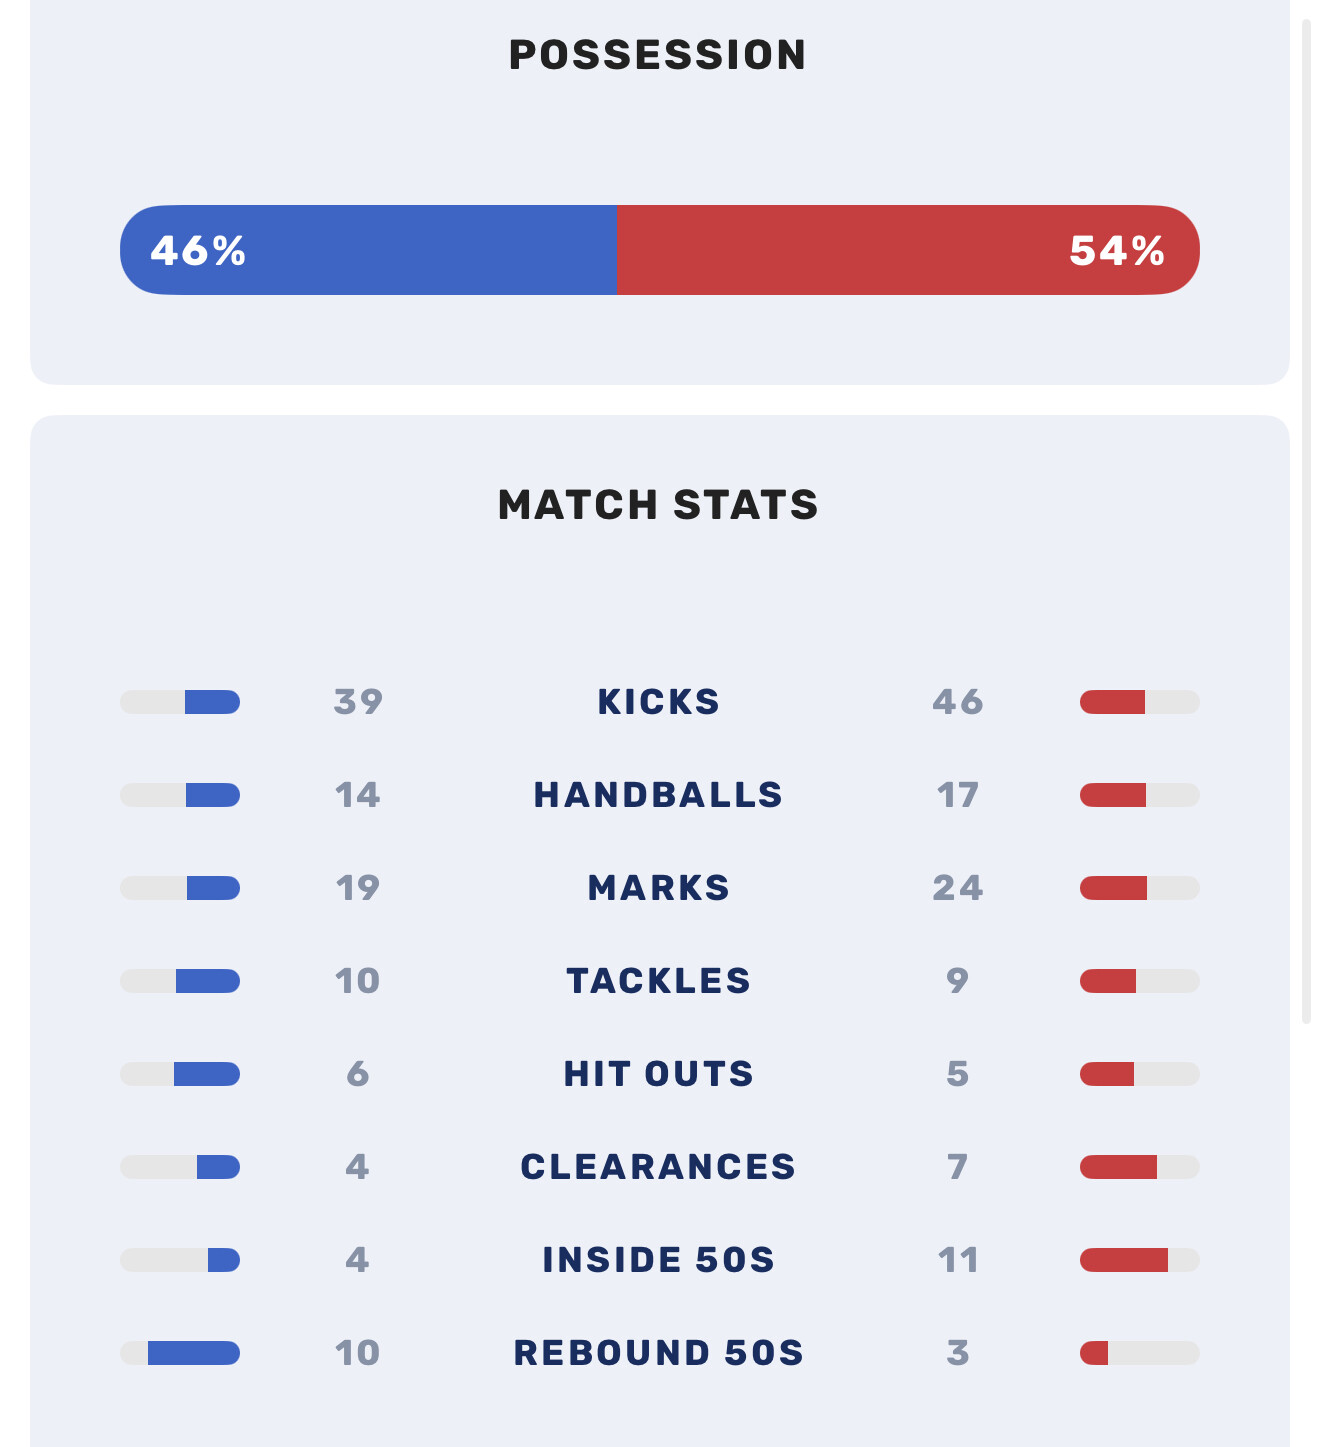Click the POSSESSION heading
Screen dimensions: 1320x1447
click(658, 55)
